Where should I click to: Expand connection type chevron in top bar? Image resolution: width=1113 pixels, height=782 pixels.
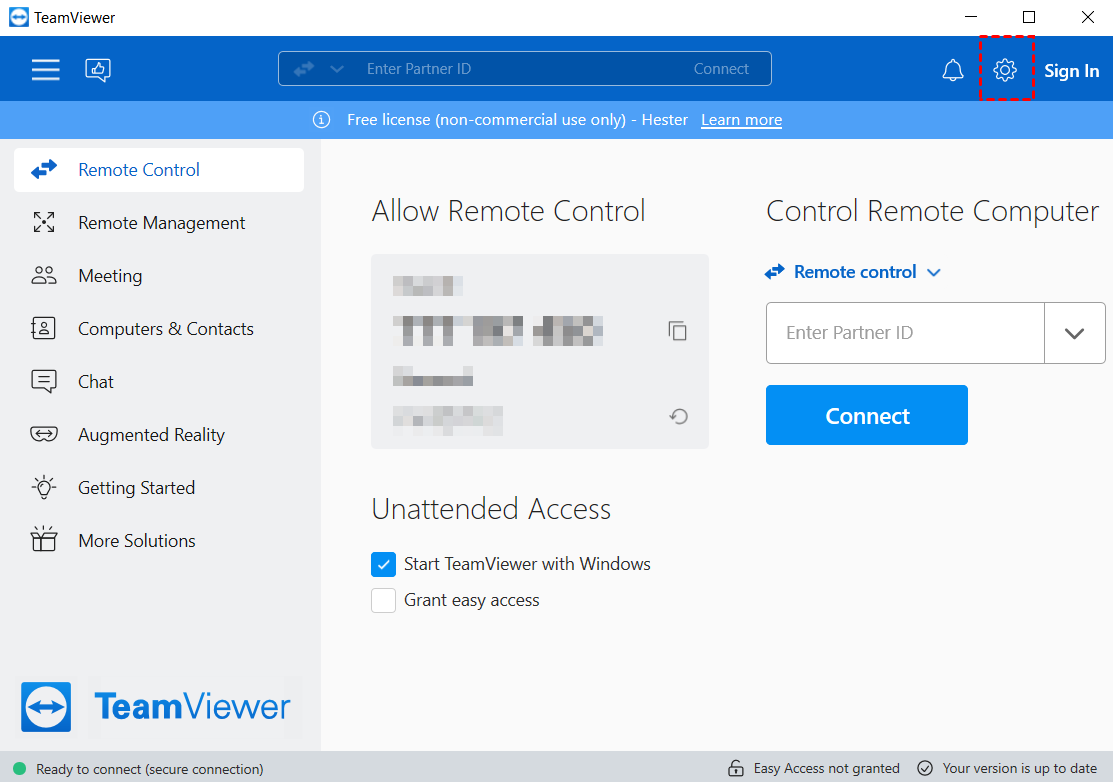point(336,69)
